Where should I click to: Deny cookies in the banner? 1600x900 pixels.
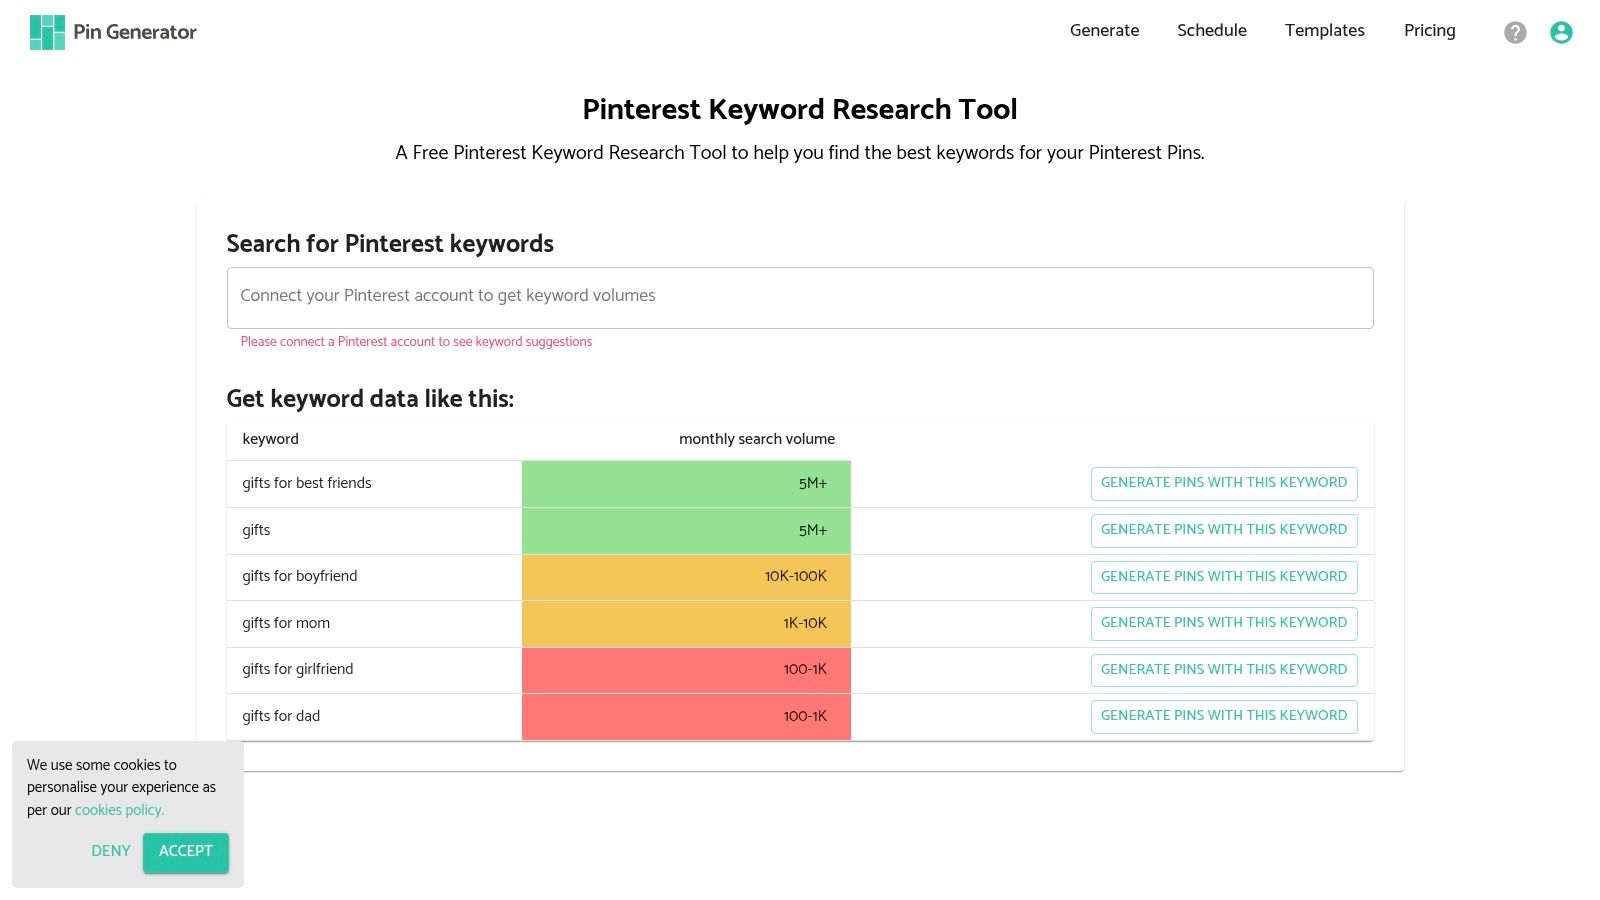(111, 852)
